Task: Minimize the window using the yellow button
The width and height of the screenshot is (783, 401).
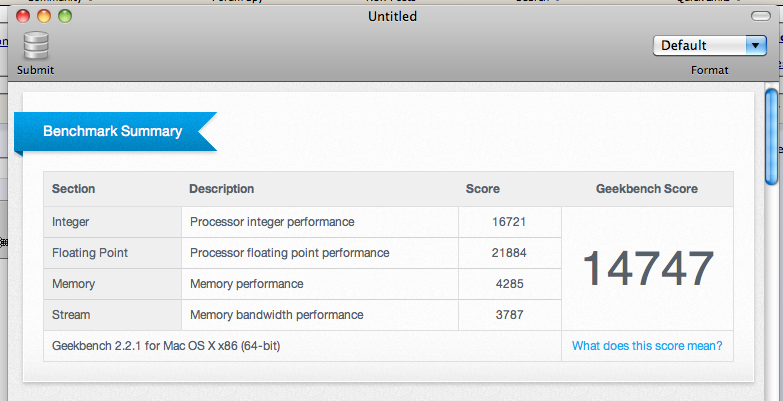Action: [x=44, y=16]
